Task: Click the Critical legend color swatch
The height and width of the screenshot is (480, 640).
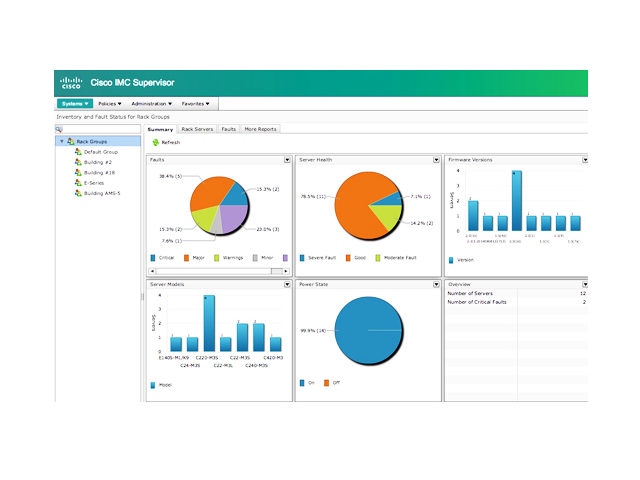Action: (x=153, y=257)
